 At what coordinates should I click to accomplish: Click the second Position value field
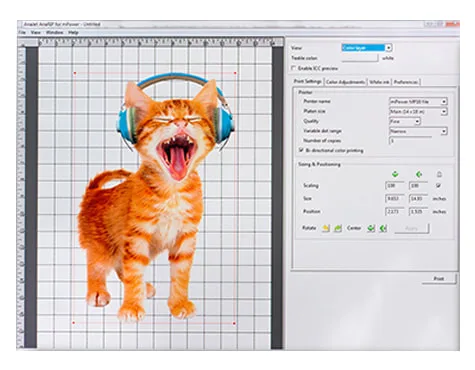tap(418, 212)
